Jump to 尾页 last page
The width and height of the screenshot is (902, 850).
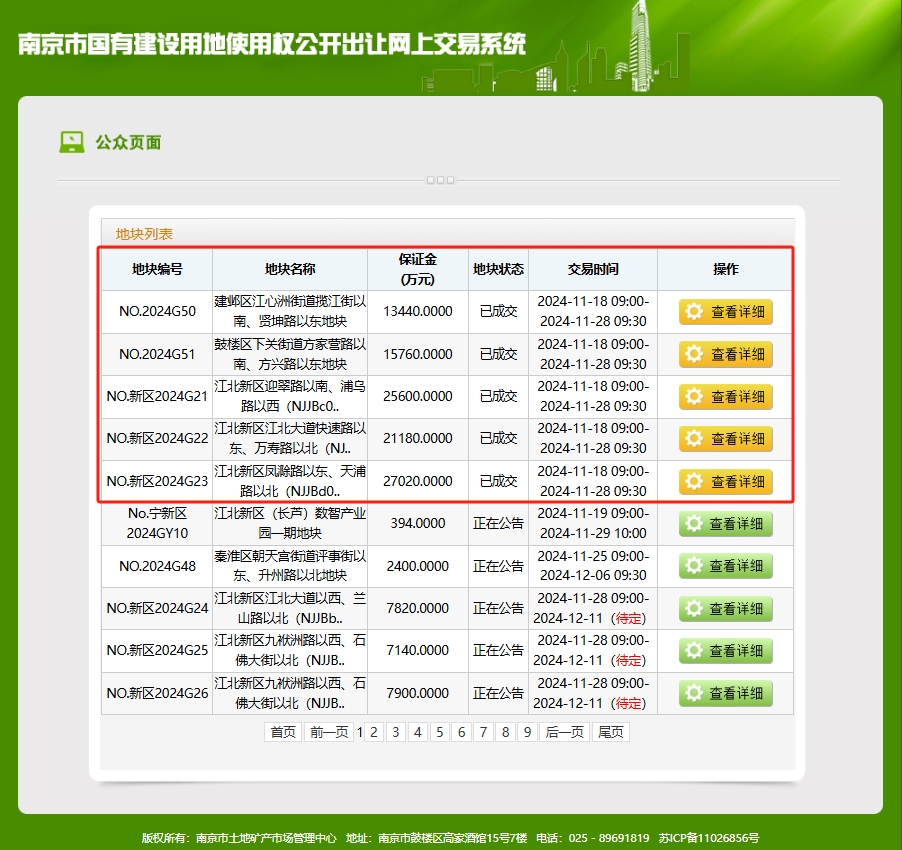(610, 732)
